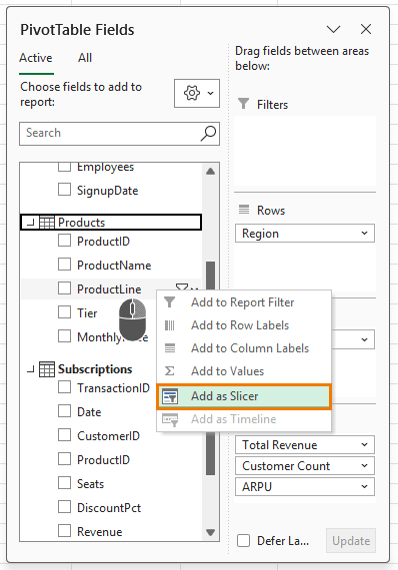Click the Rows area icon
Image resolution: width=398 pixels, height=570 pixels.
244,210
